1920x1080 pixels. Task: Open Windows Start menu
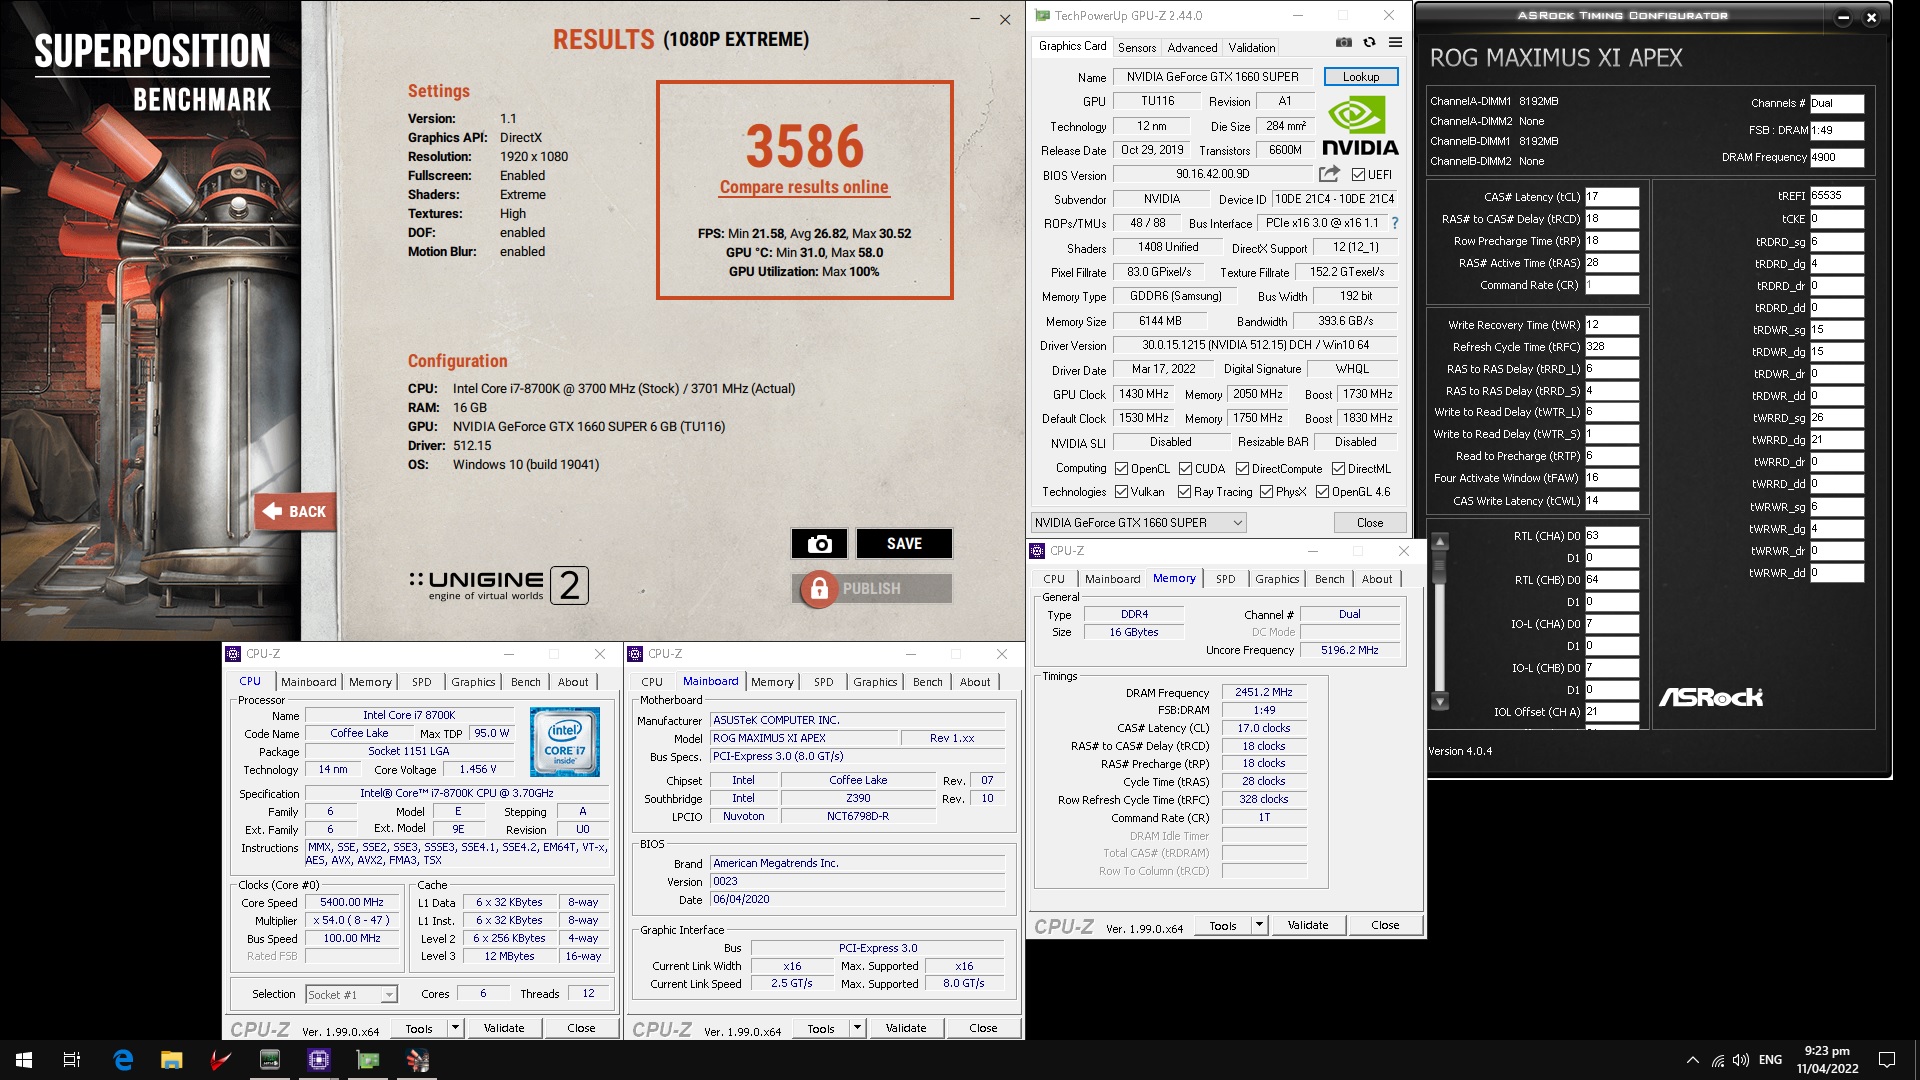coord(24,1060)
